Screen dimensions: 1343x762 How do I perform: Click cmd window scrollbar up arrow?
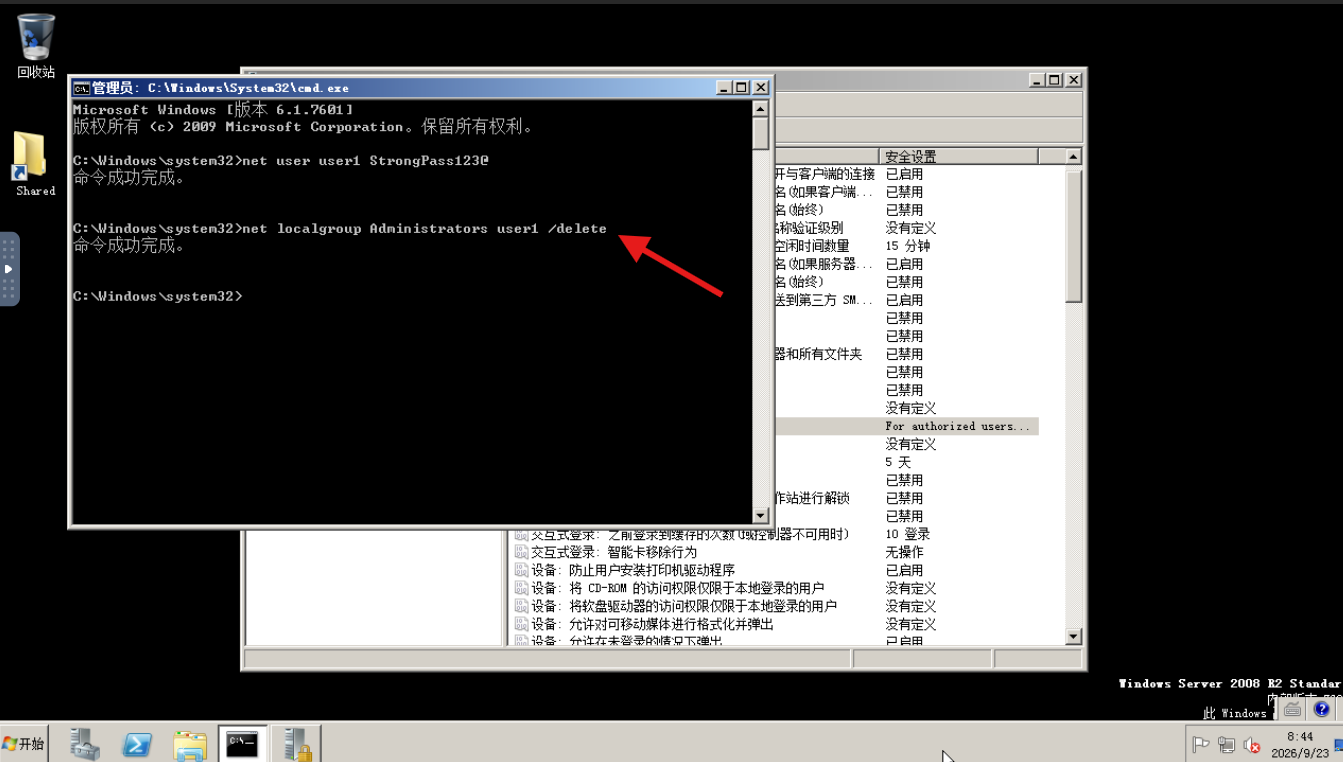[x=761, y=108]
